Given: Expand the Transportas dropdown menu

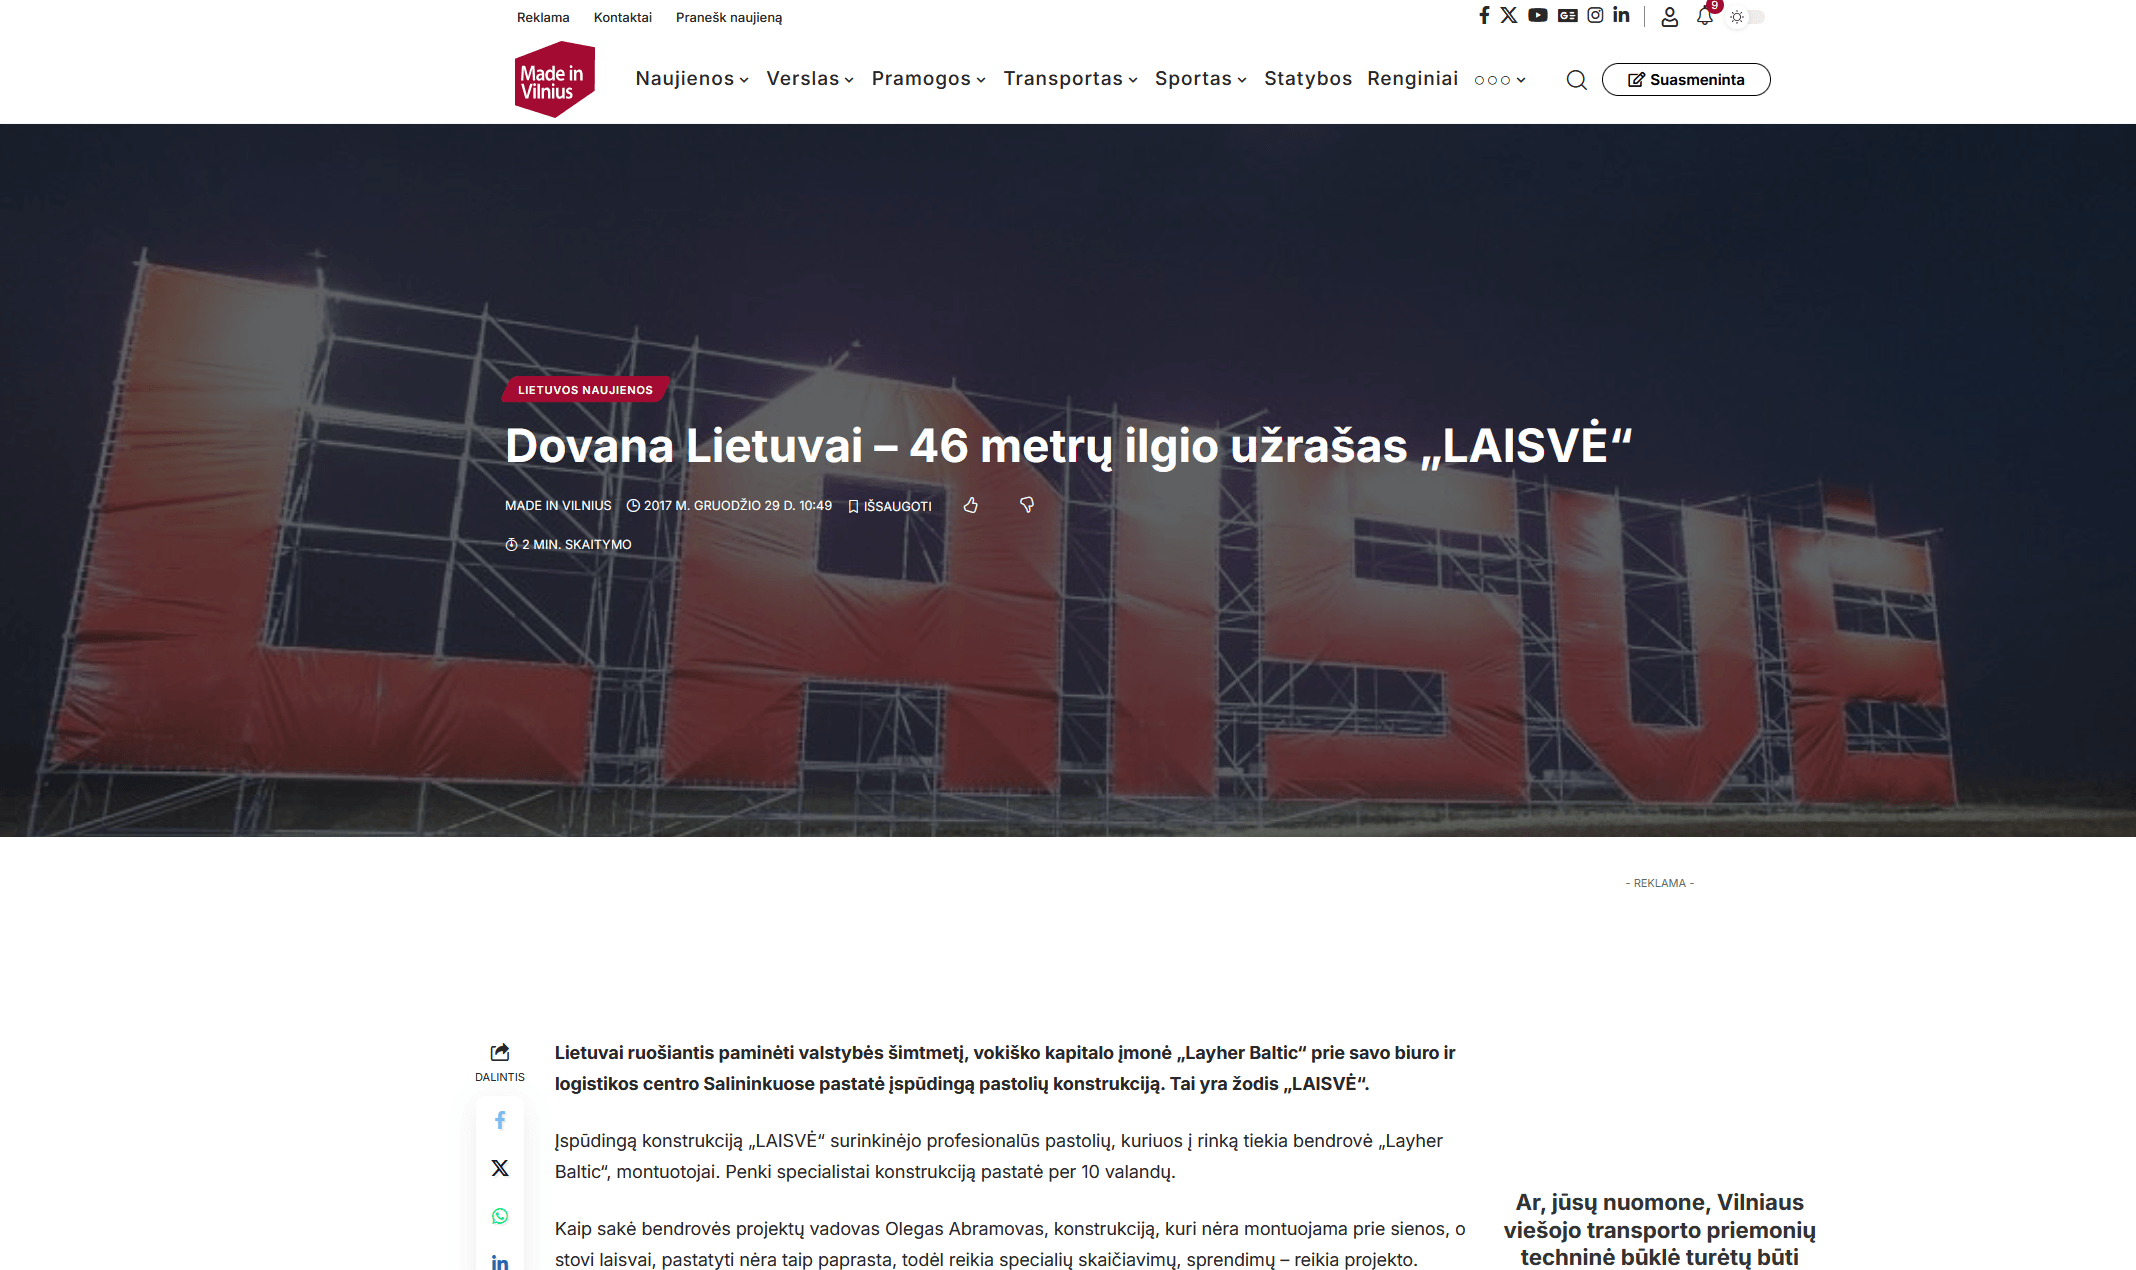Looking at the screenshot, I should coord(1070,79).
